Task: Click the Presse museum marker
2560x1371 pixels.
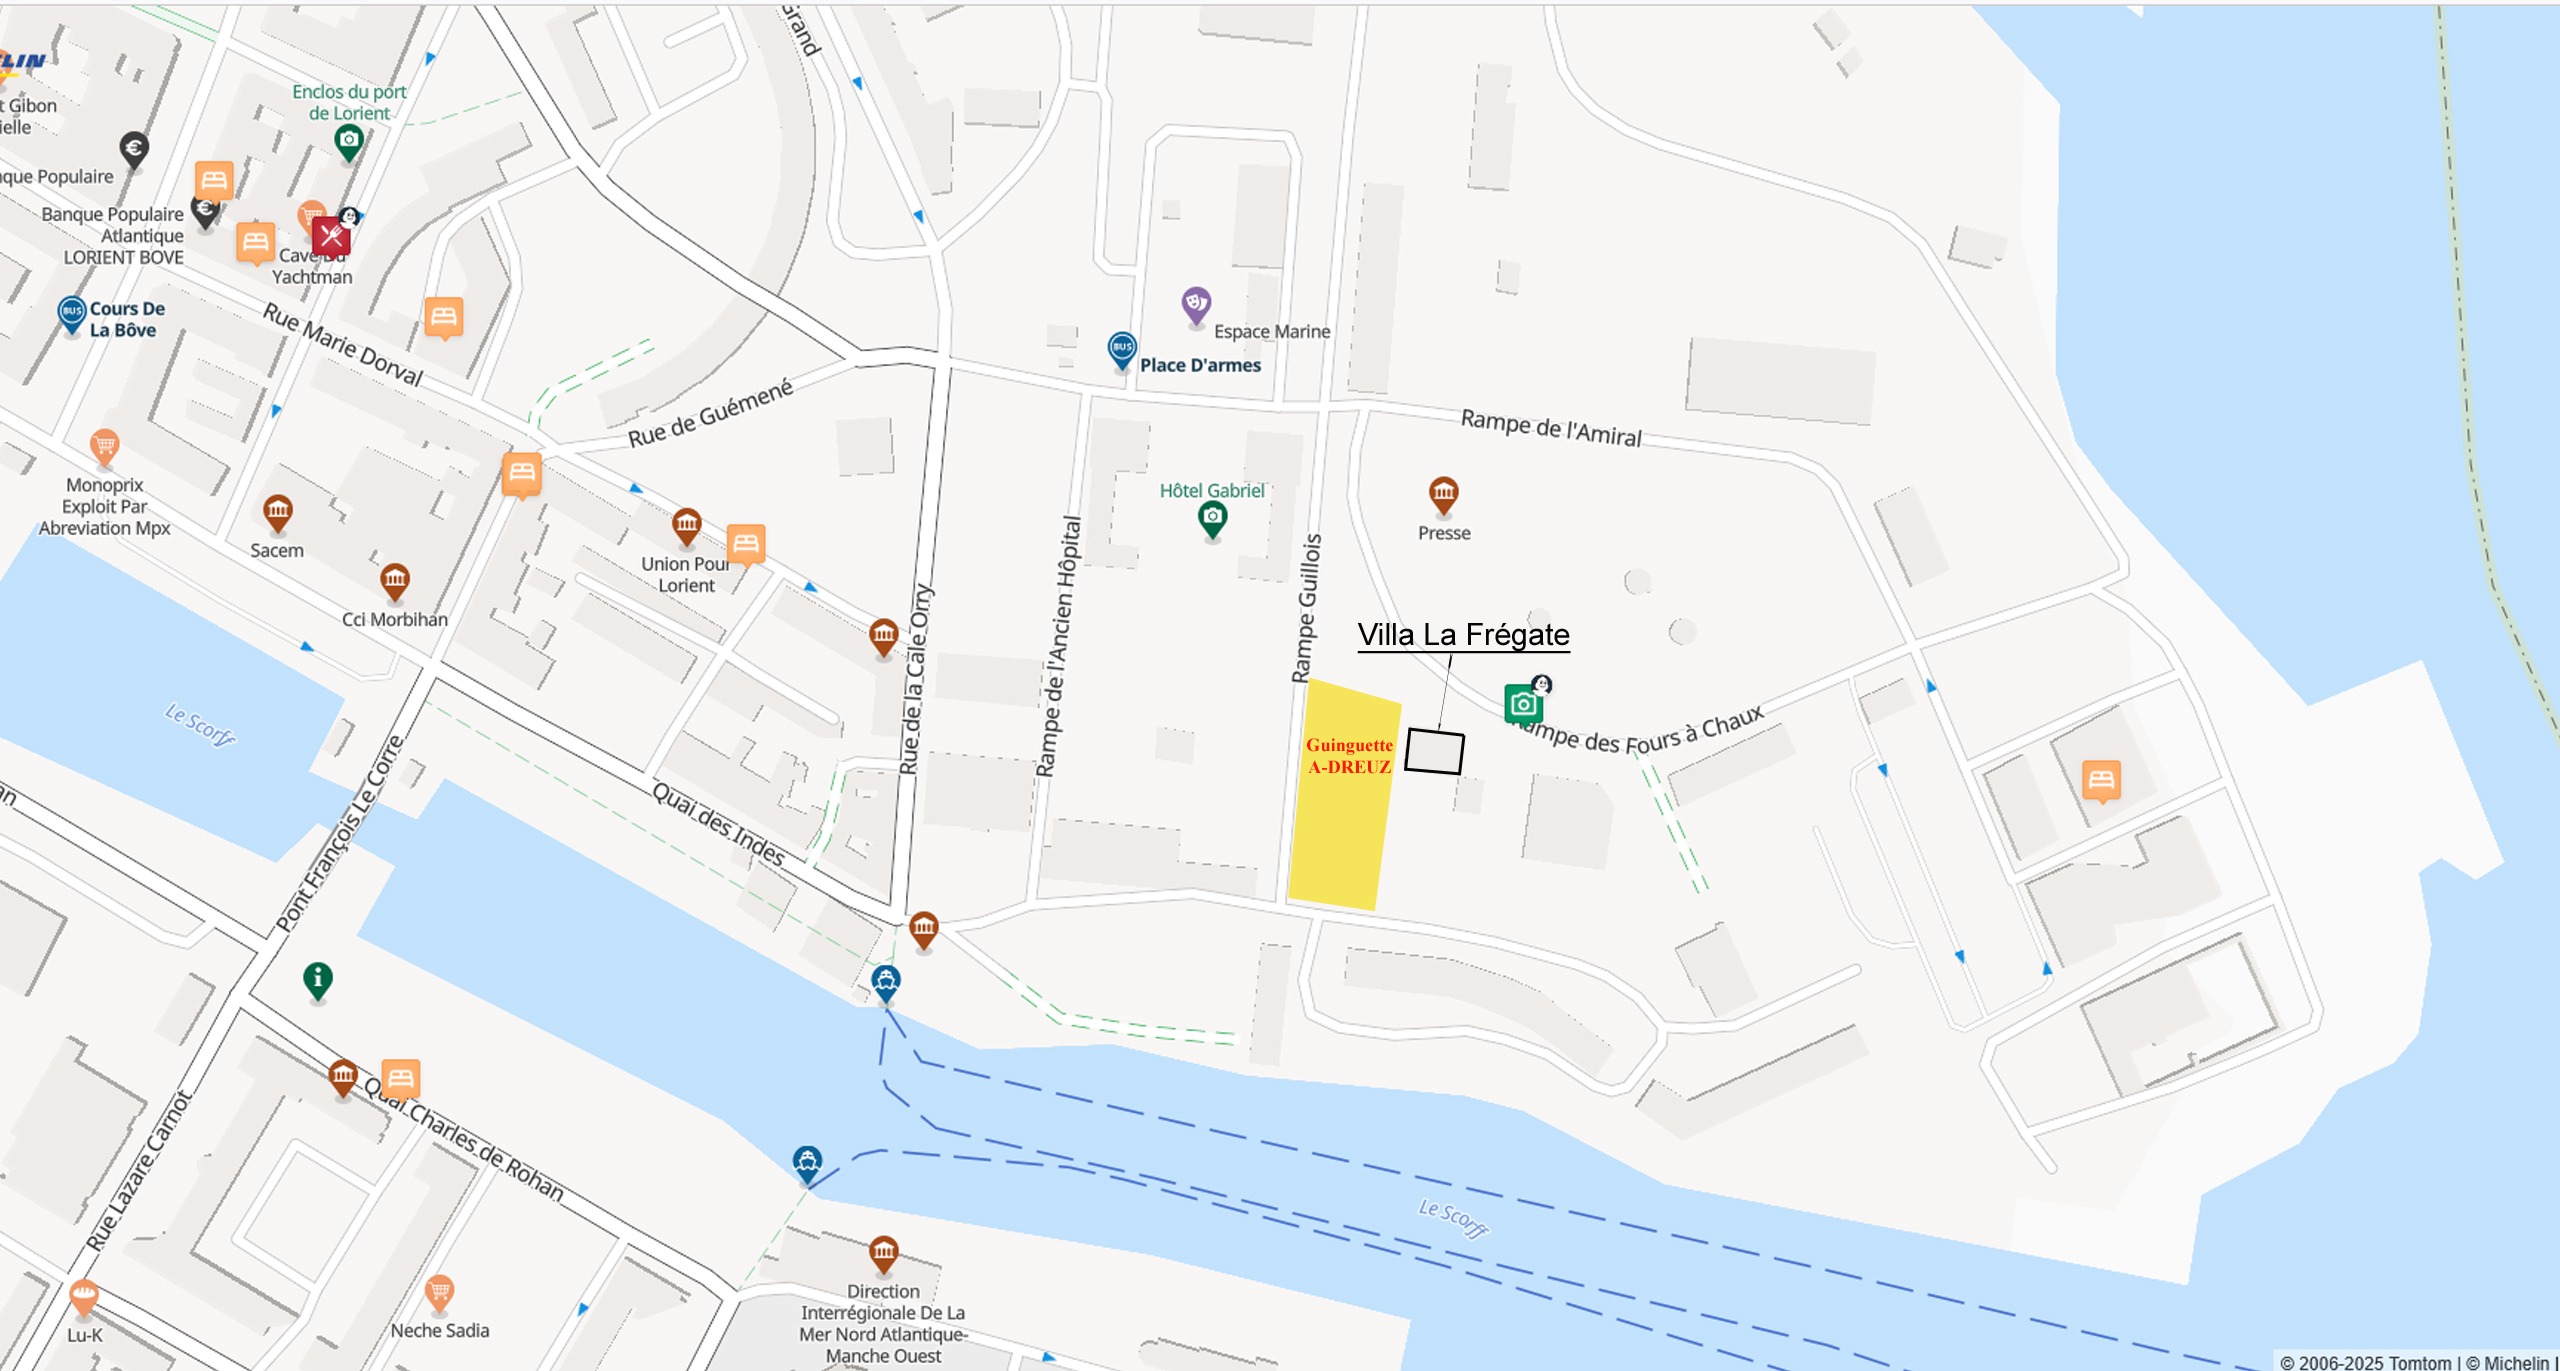Action: 1443,493
